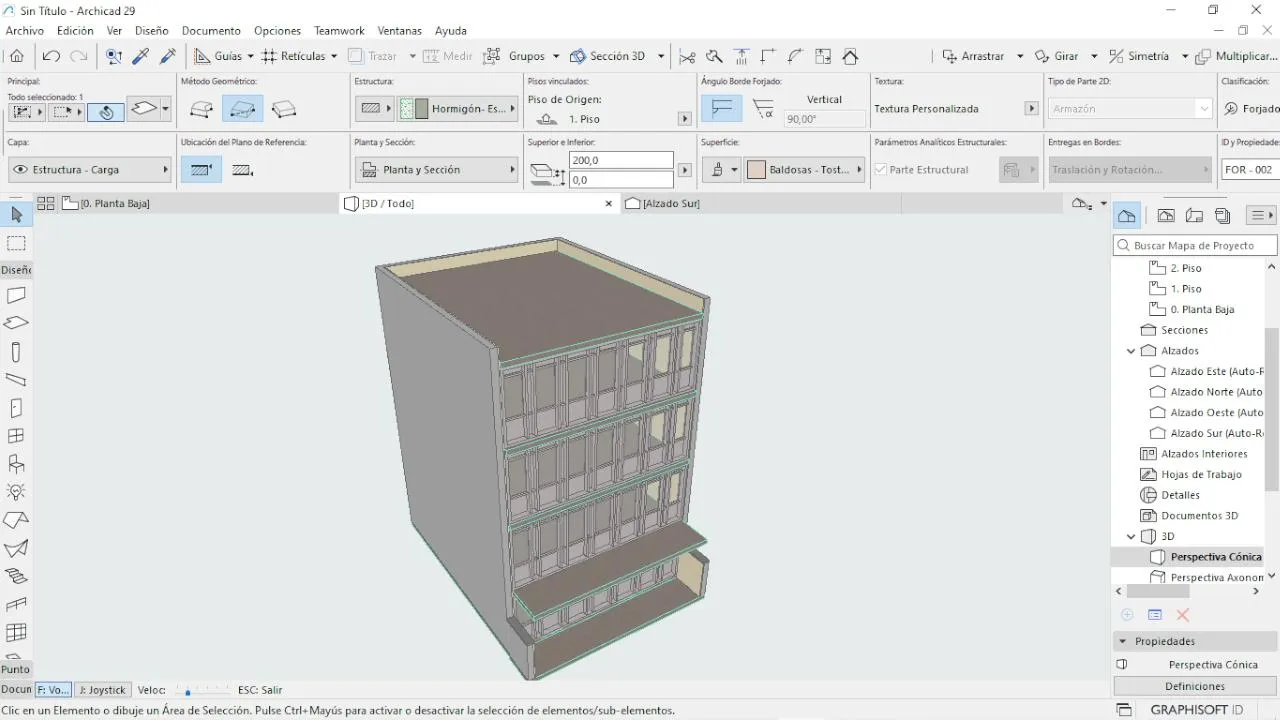Activate the Door tool

(16, 408)
